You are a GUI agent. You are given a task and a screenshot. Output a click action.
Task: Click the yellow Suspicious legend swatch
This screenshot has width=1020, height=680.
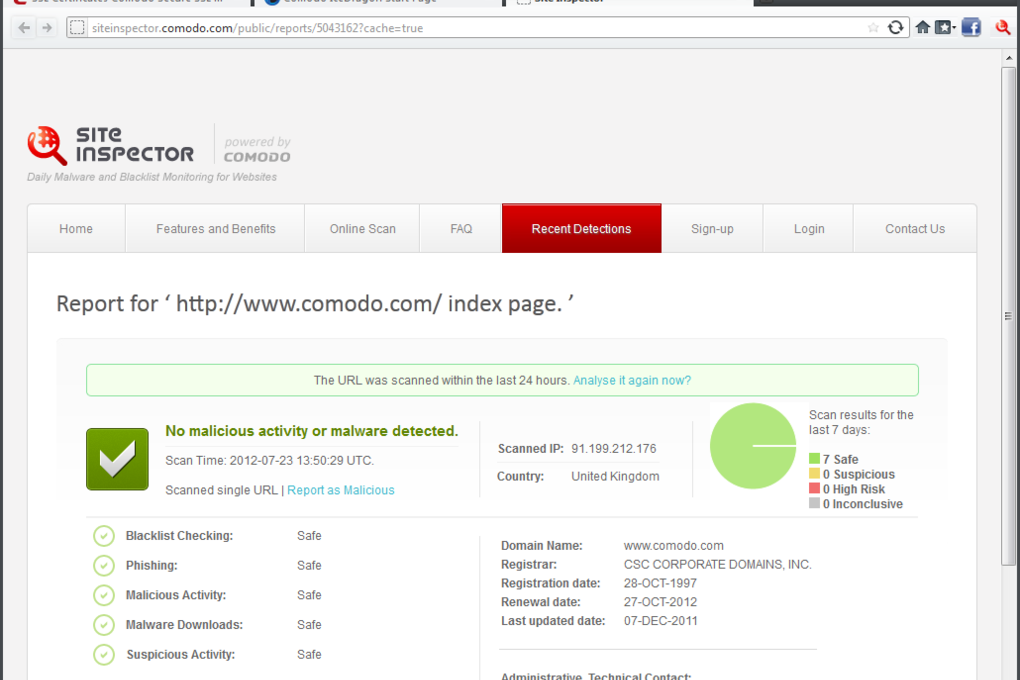click(814, 474)
